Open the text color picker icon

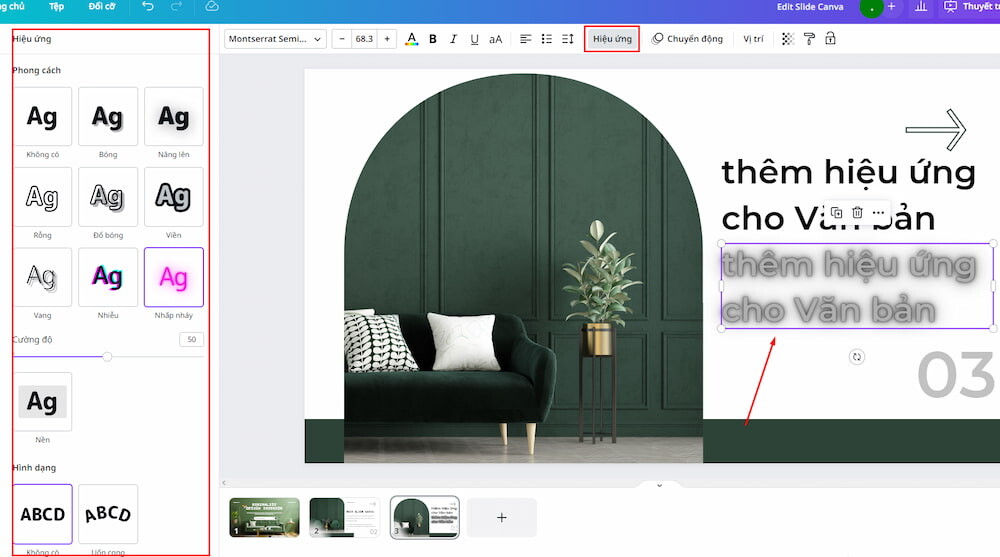click(411, 39)
